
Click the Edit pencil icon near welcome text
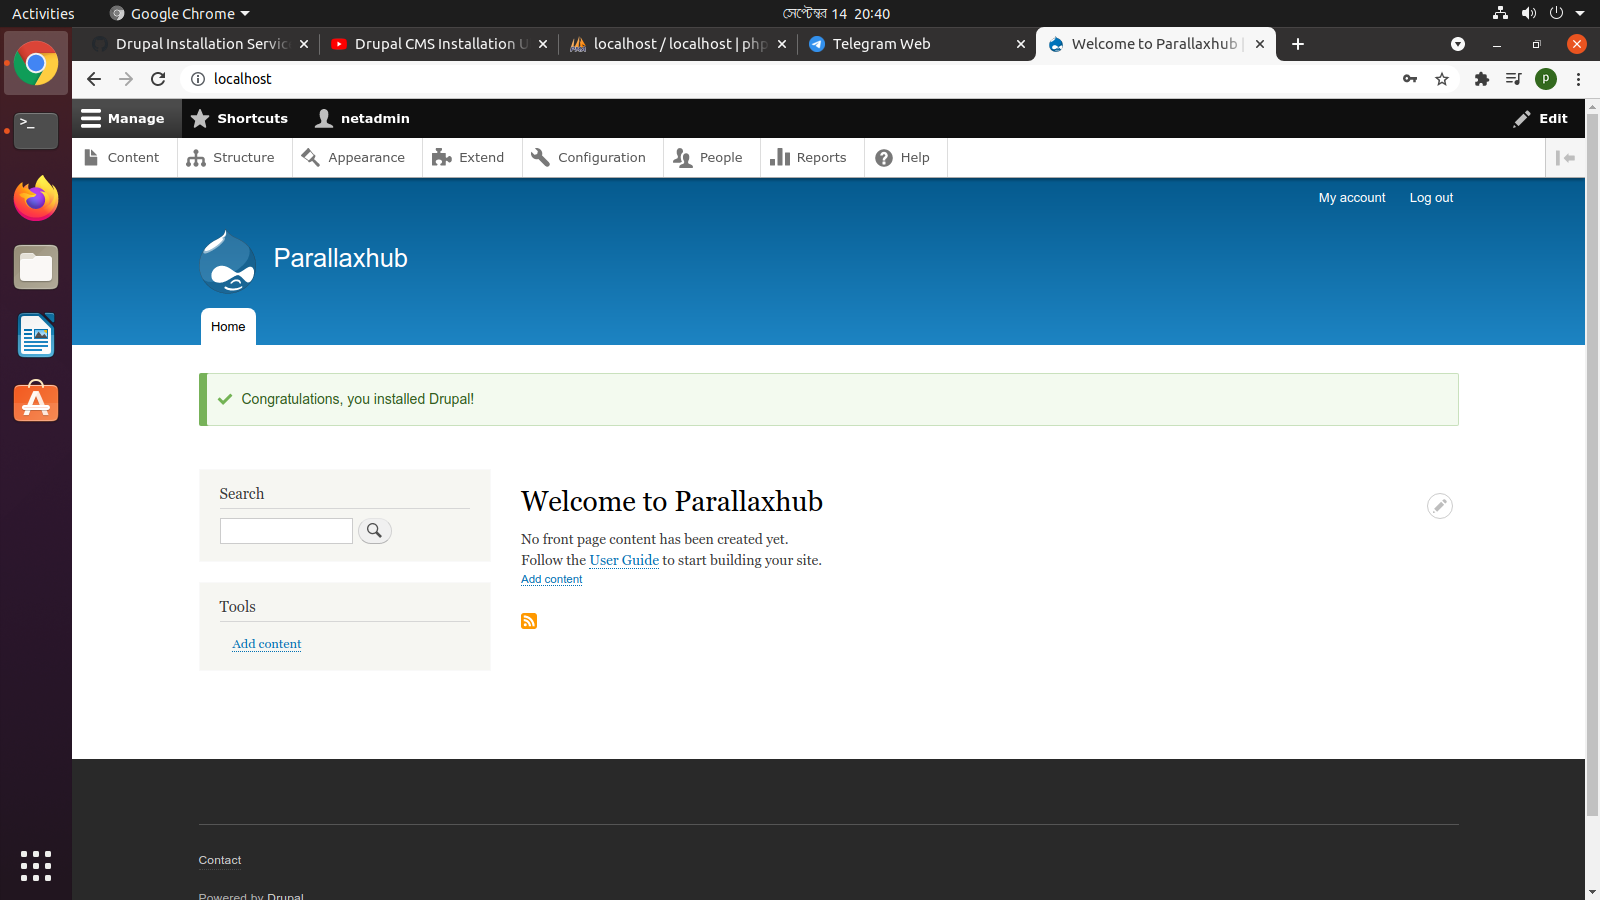1439,506
